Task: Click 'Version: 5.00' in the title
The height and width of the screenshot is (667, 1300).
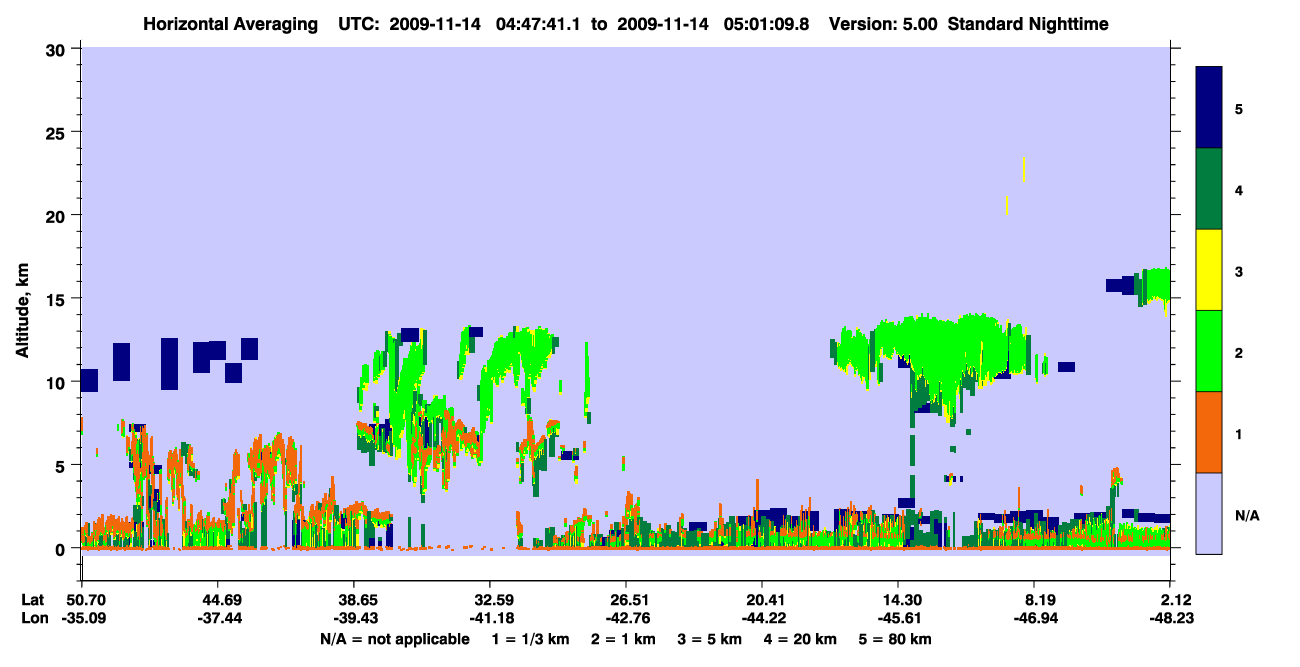Action: (x=883, y=23)
